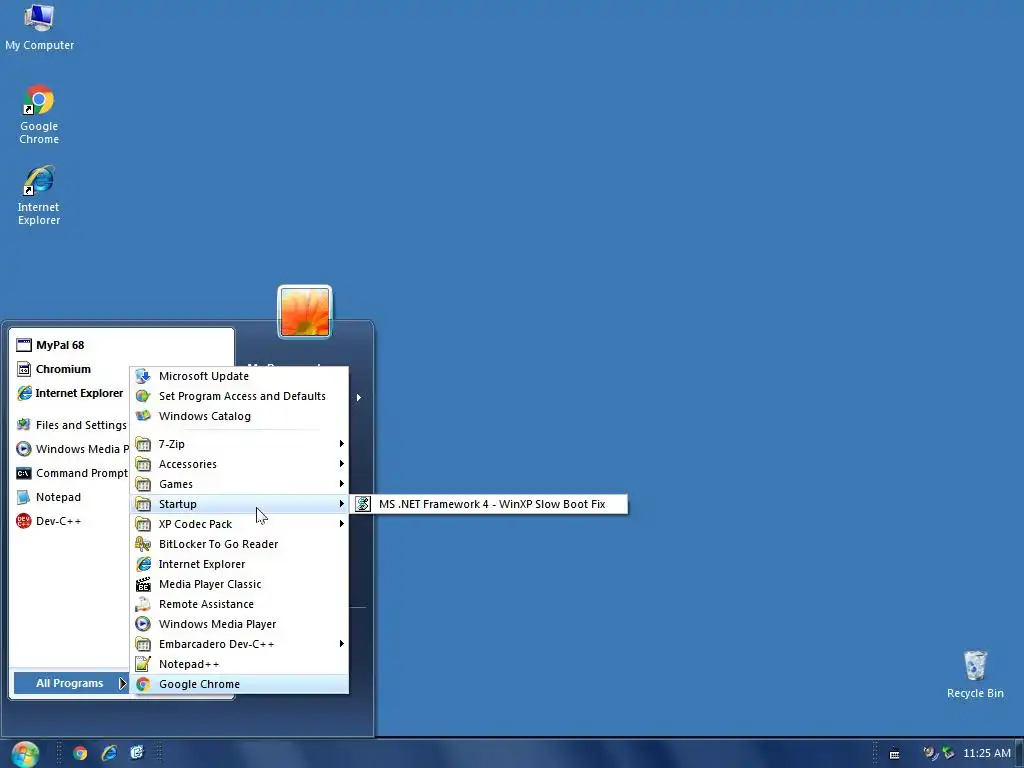
Task: Click the Start orb button
Action: tap(25, 754)
